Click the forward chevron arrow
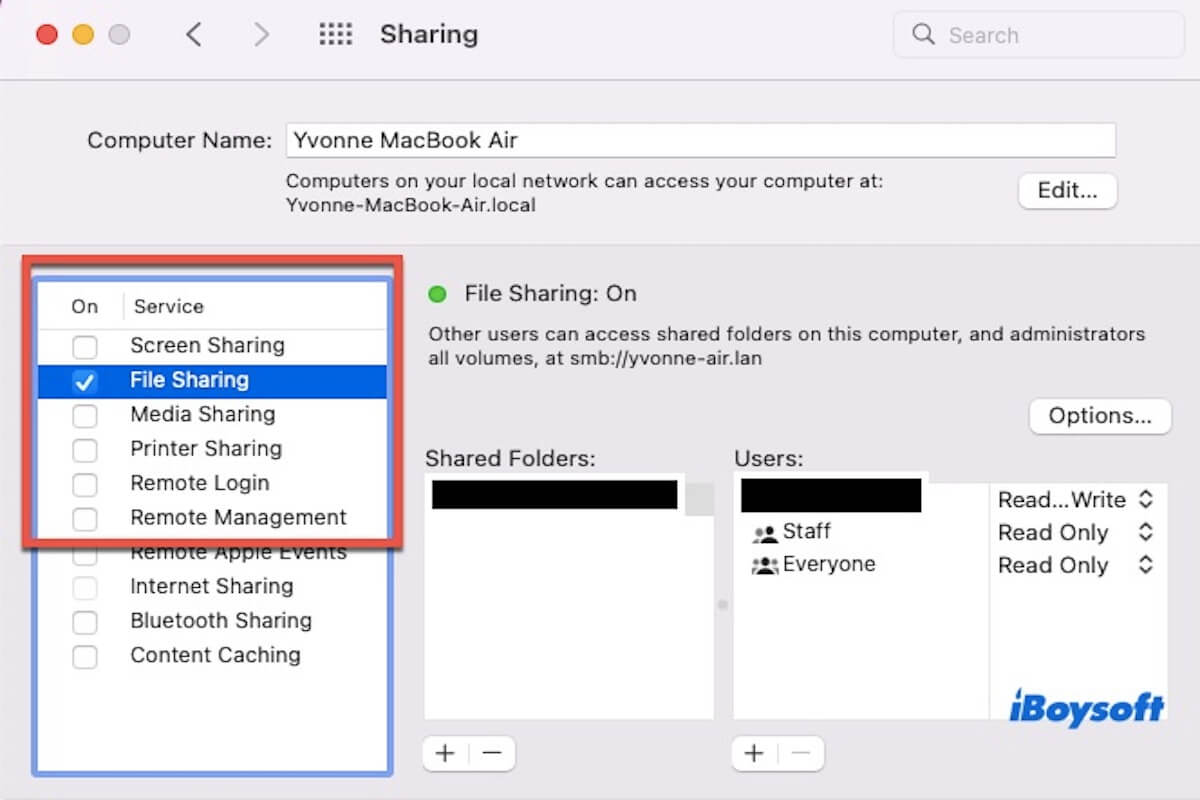 click(261, 35)
